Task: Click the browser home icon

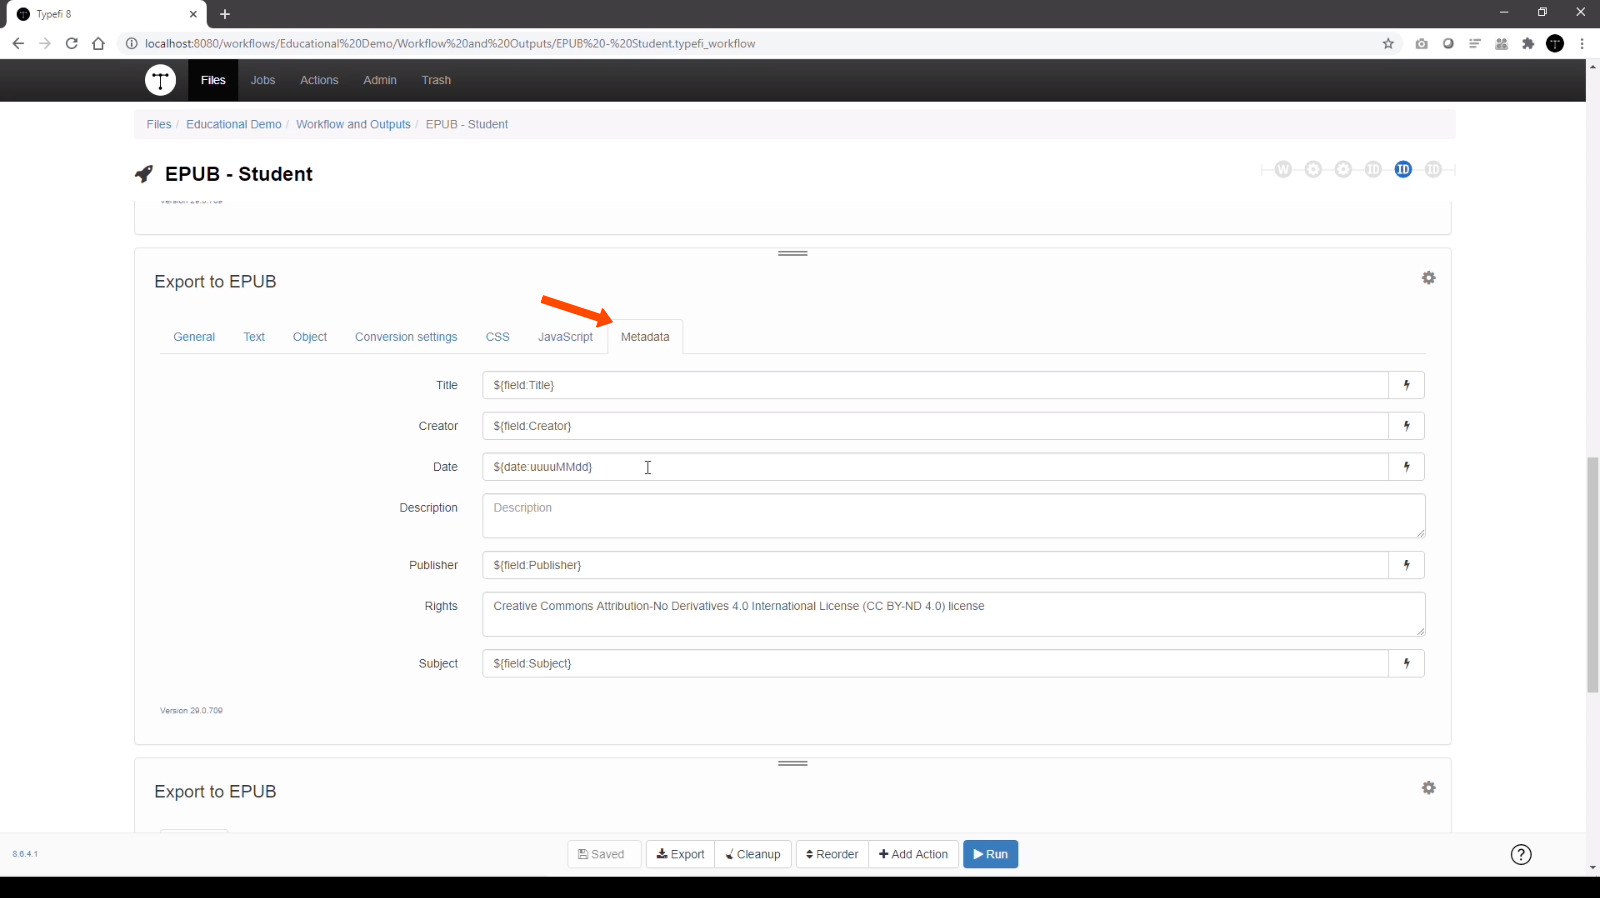Action: click(98, 43)
